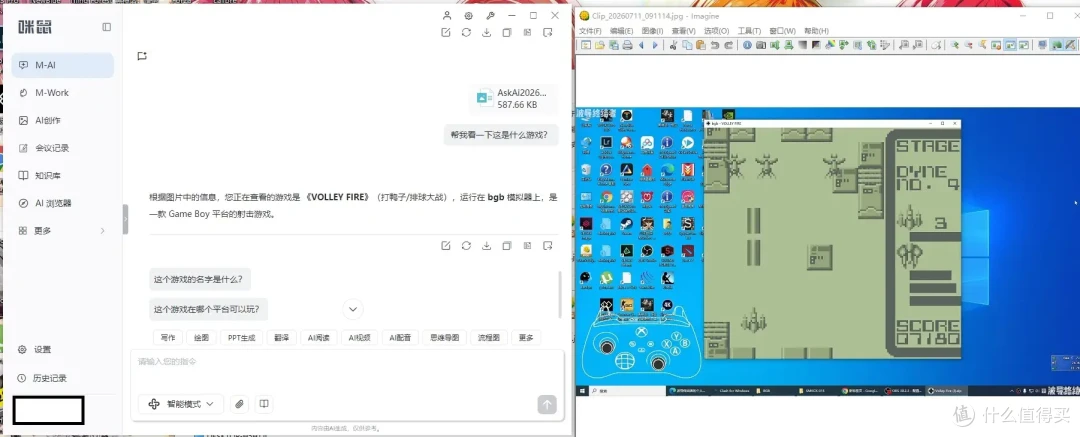The width and height of the screenshot is (1080, 437).
Task: Open the 智能模式 mode dropdown
Action: click(x=181, y=404)
